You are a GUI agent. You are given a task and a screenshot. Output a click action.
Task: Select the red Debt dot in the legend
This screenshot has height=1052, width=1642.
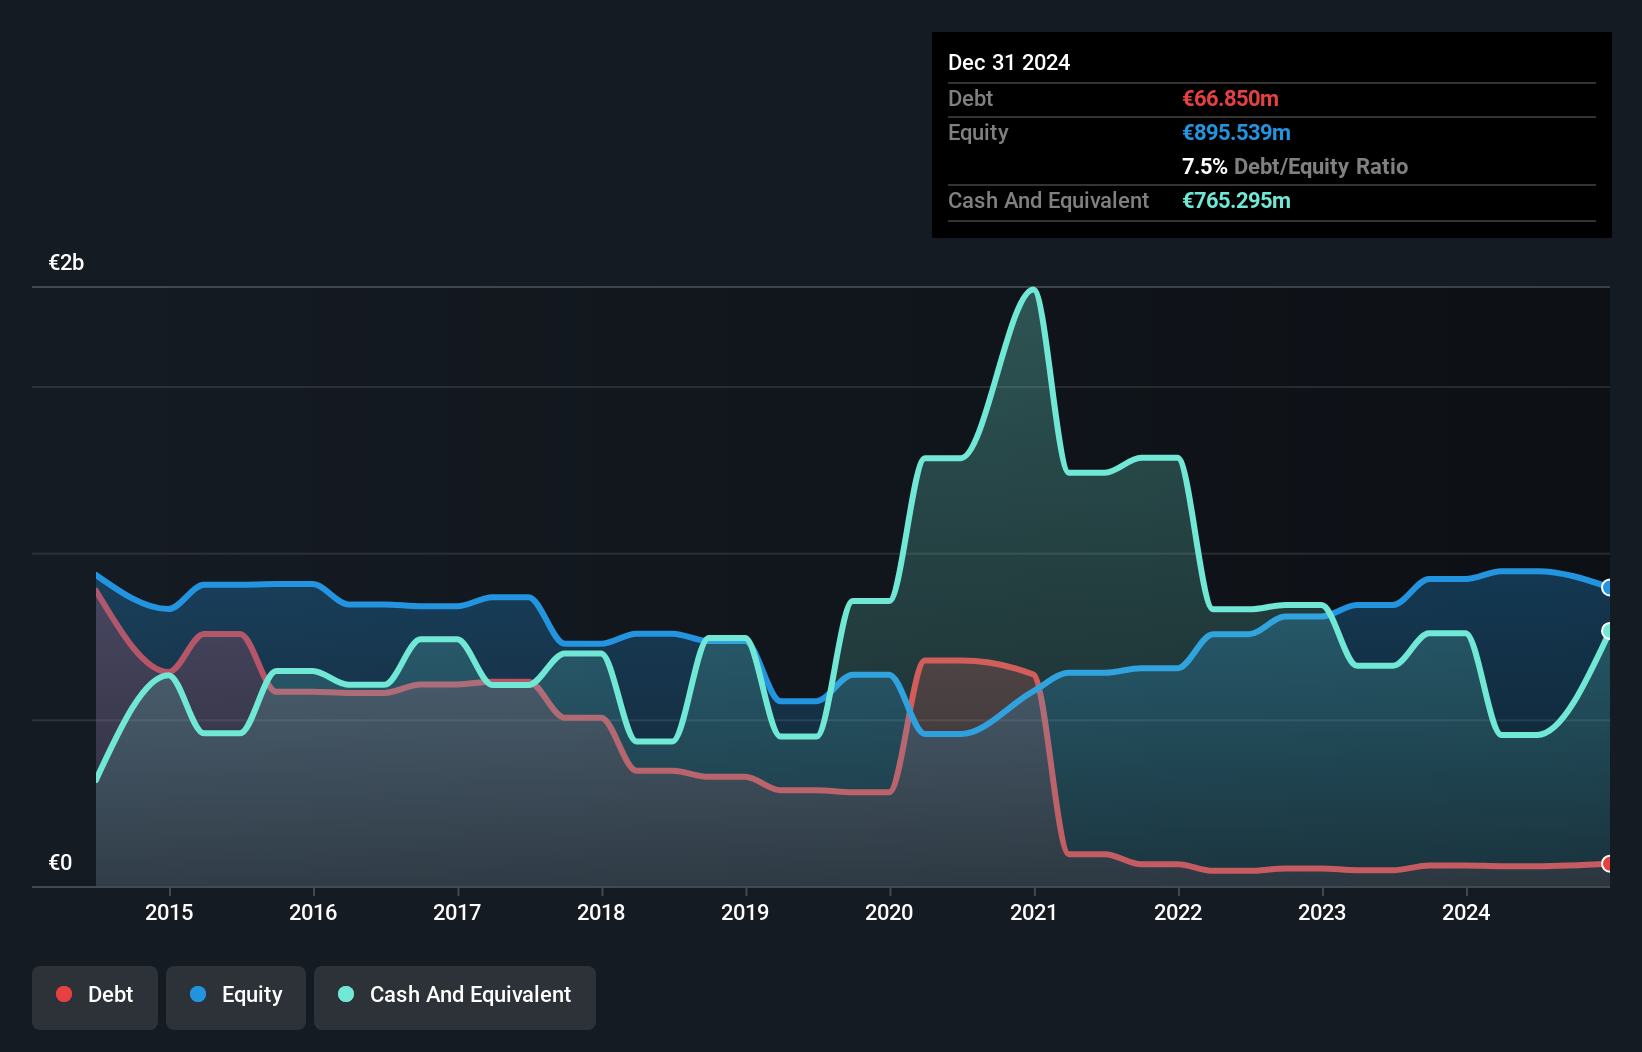coord(64,994)
